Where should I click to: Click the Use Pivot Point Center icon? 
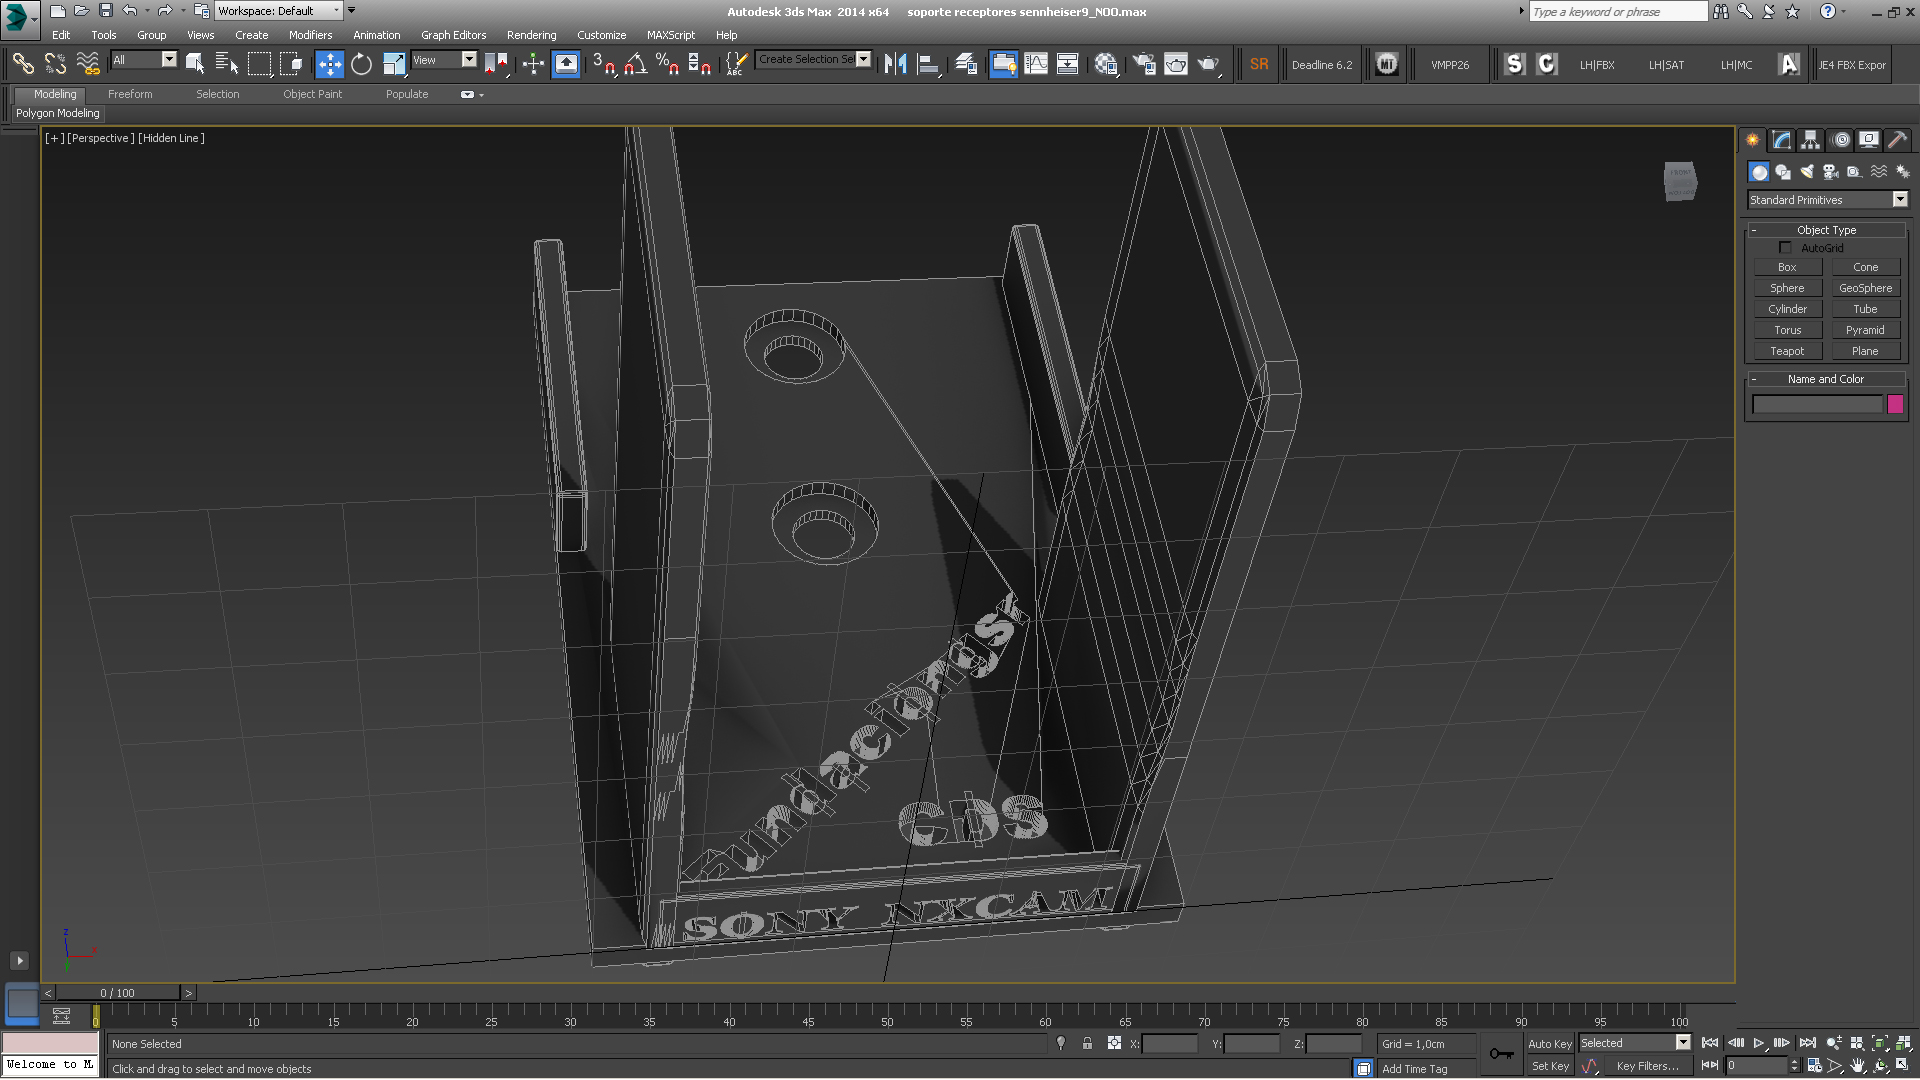point(497,64)
